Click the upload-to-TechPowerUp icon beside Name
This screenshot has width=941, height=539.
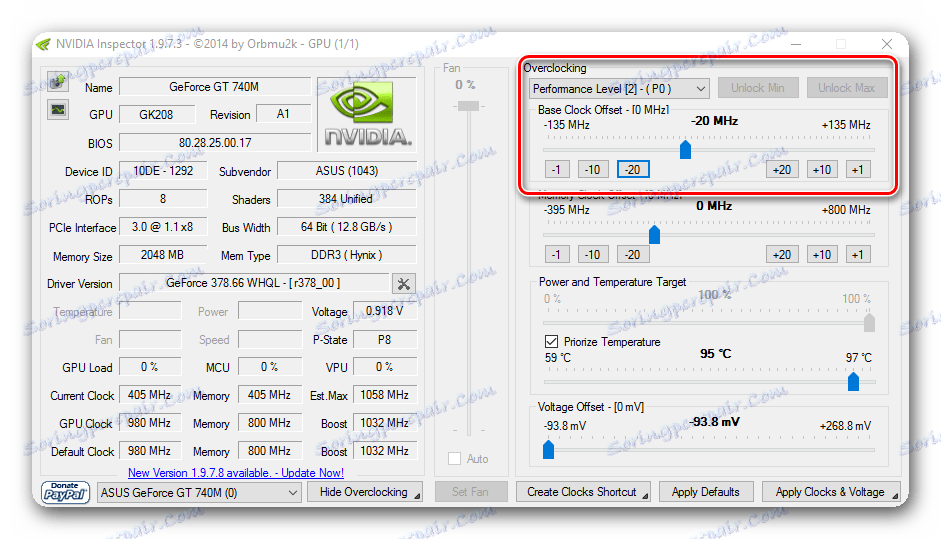(58, 81)
